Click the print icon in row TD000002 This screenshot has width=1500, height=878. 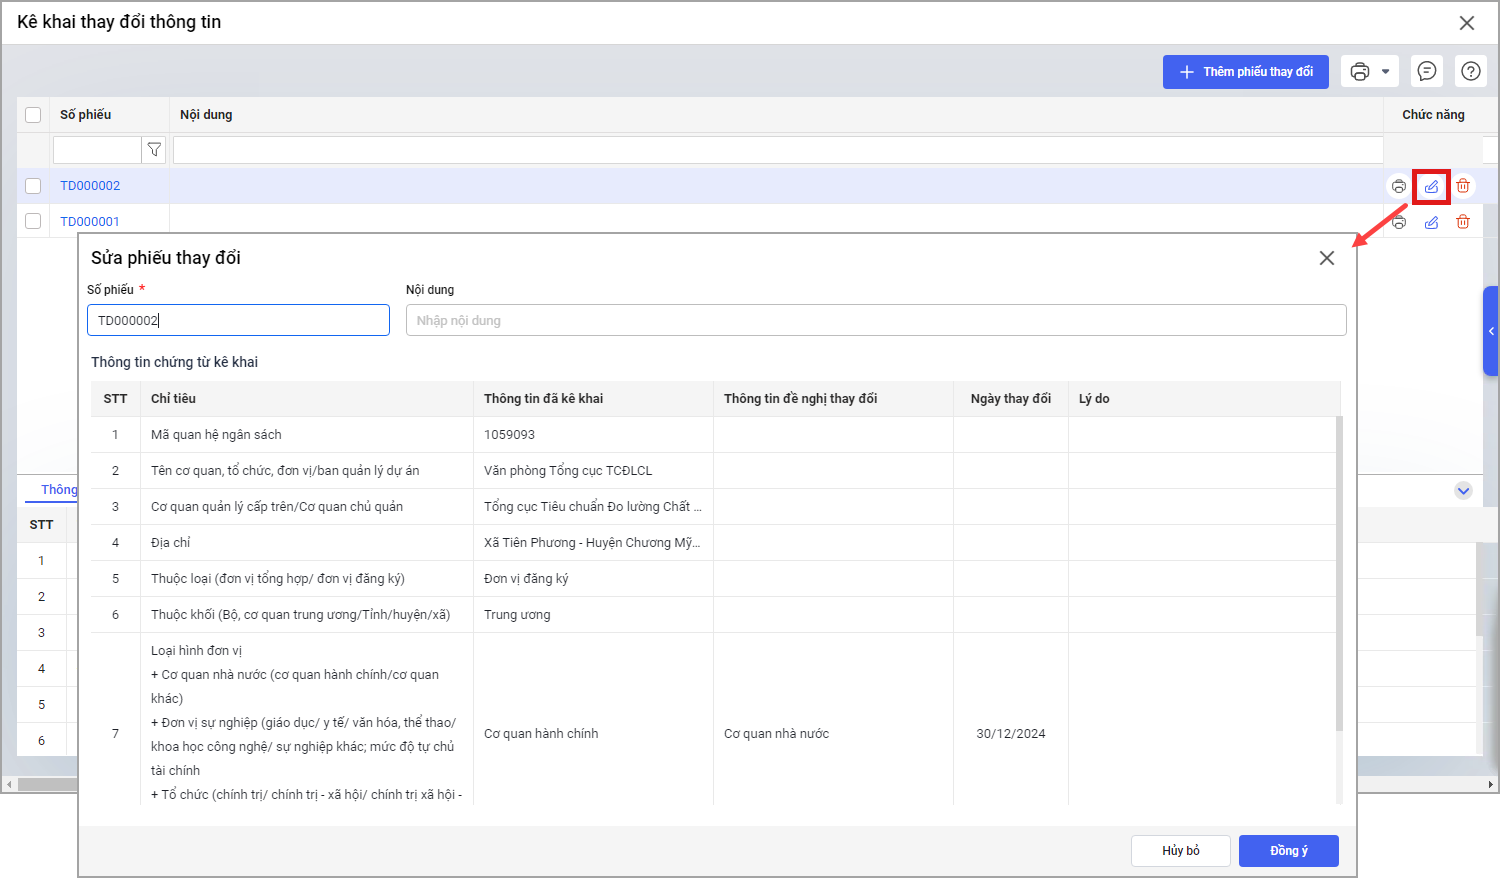pos(1399,187)
